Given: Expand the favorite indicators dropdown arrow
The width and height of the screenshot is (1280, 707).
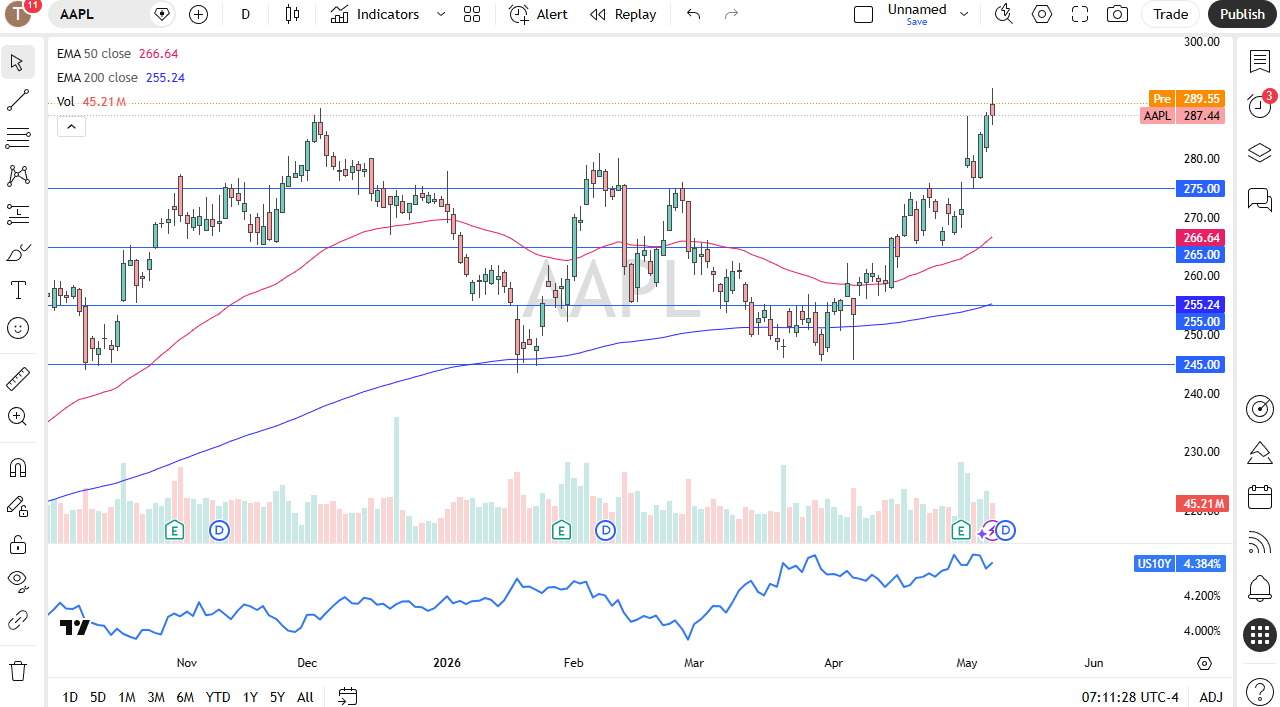Looking at the screenshot, I should (441, 14).
